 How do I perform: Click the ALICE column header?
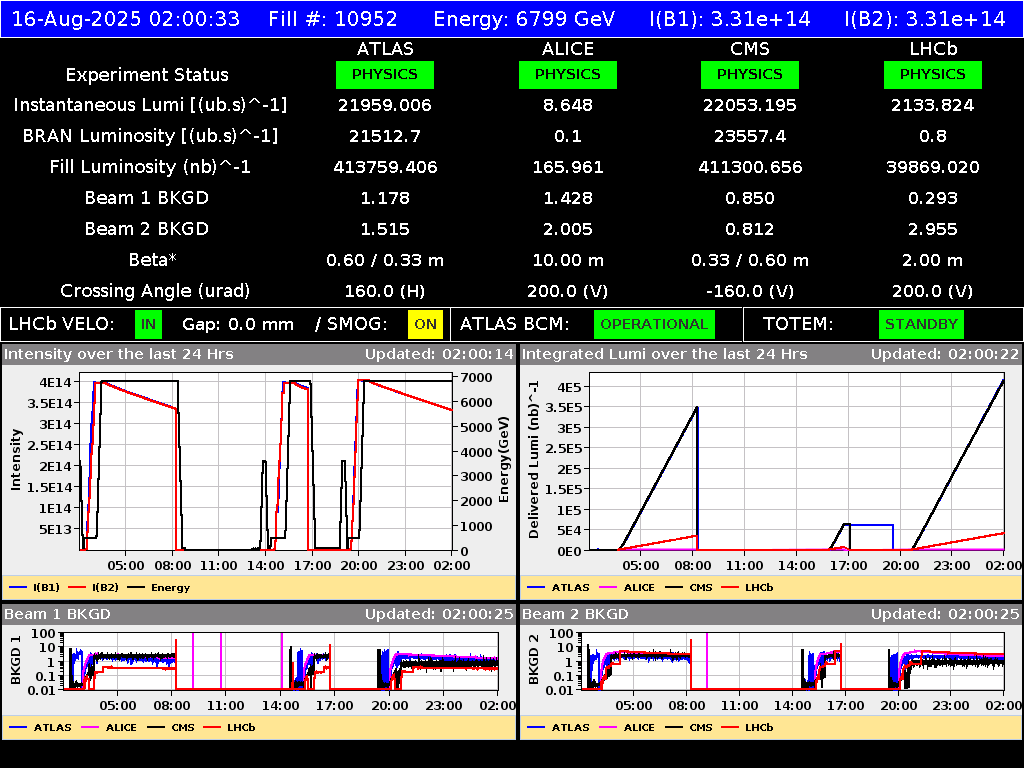568,49
